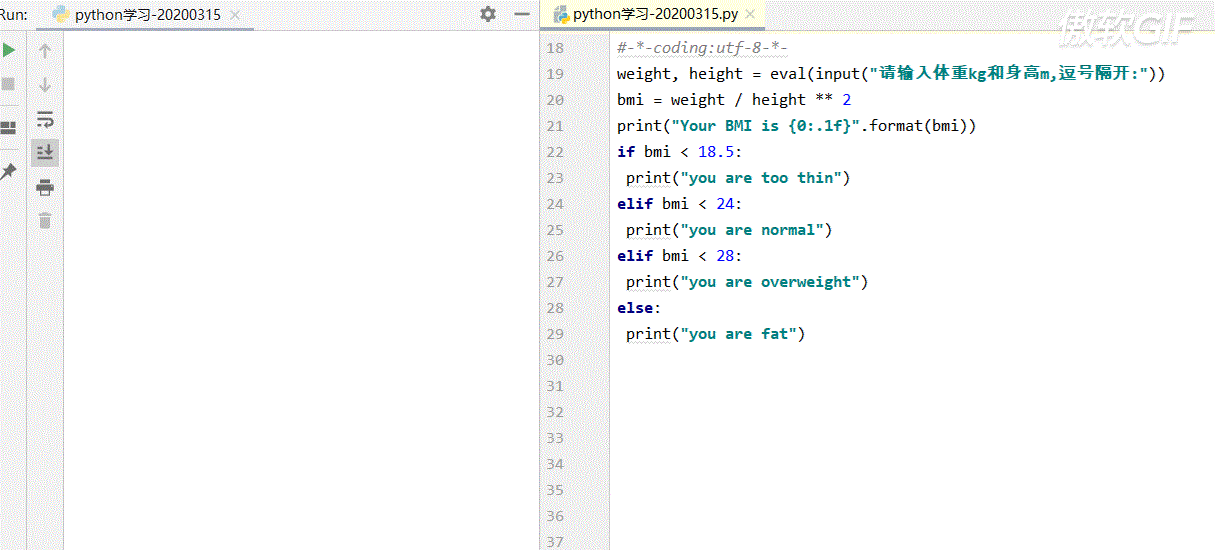
Task: Click the up arrow in the Run console toolbar
Action: [x=45, y=50]
